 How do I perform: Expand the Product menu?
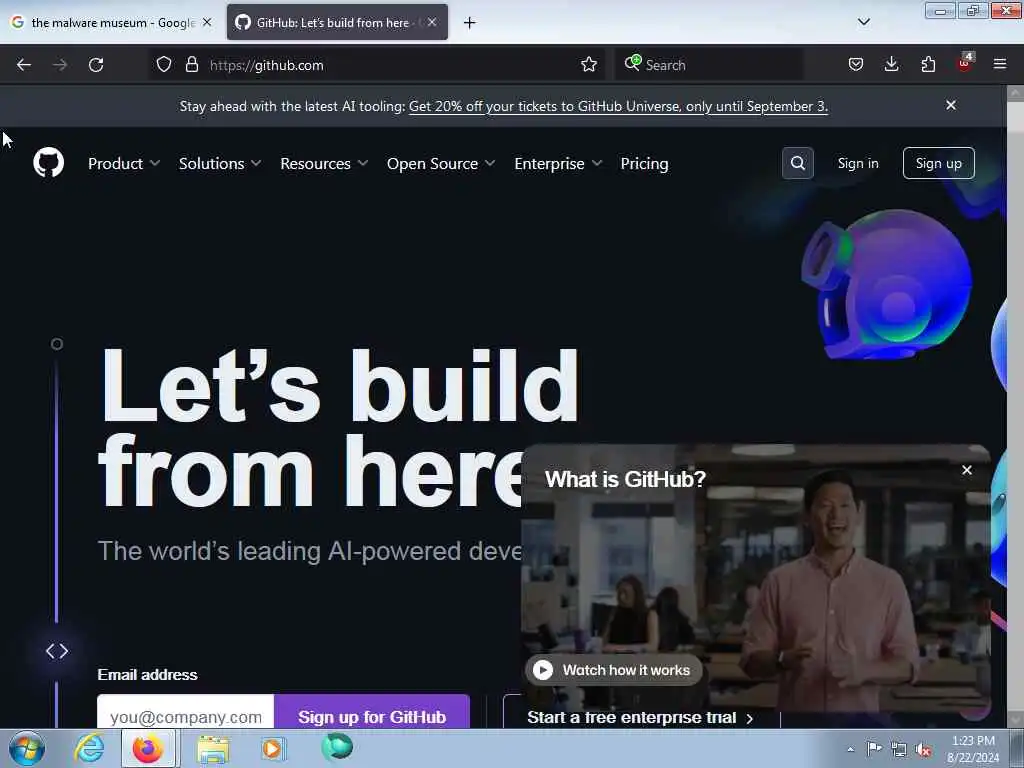[x=124, y=163]
